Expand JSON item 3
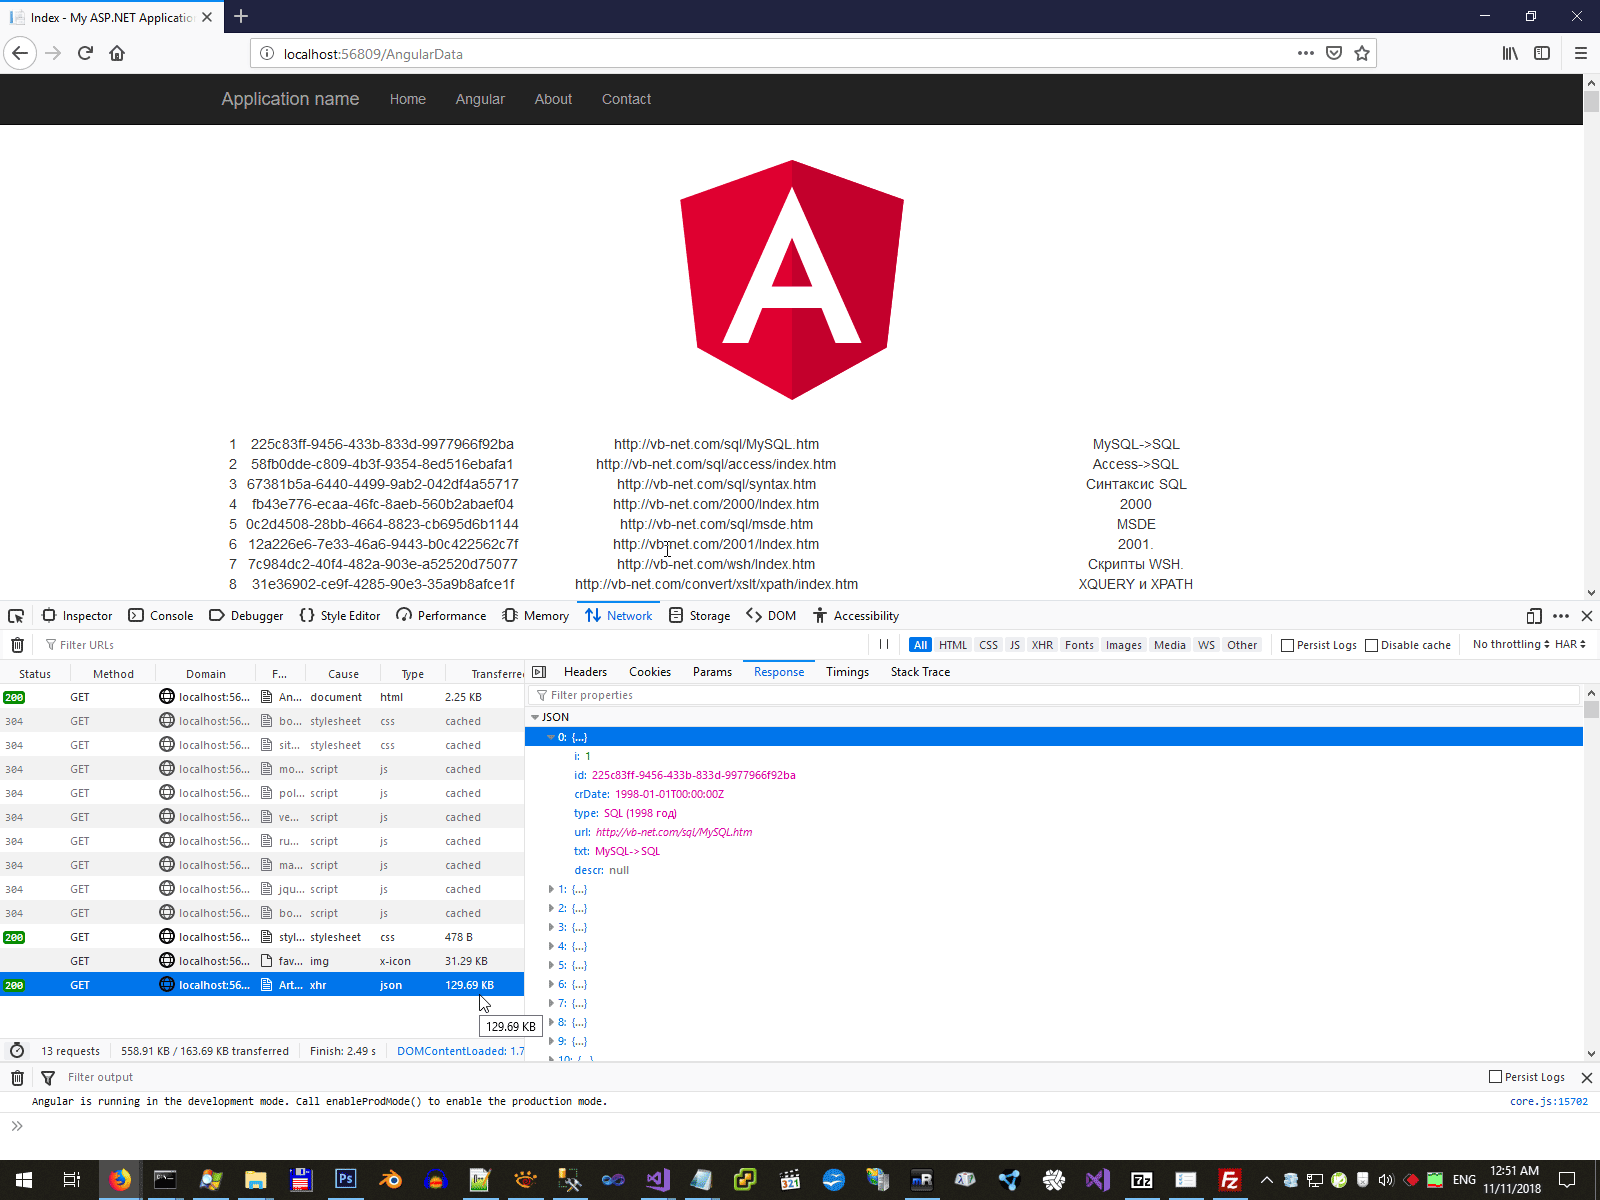The image size is (1600, 1200). coord(551,927)
